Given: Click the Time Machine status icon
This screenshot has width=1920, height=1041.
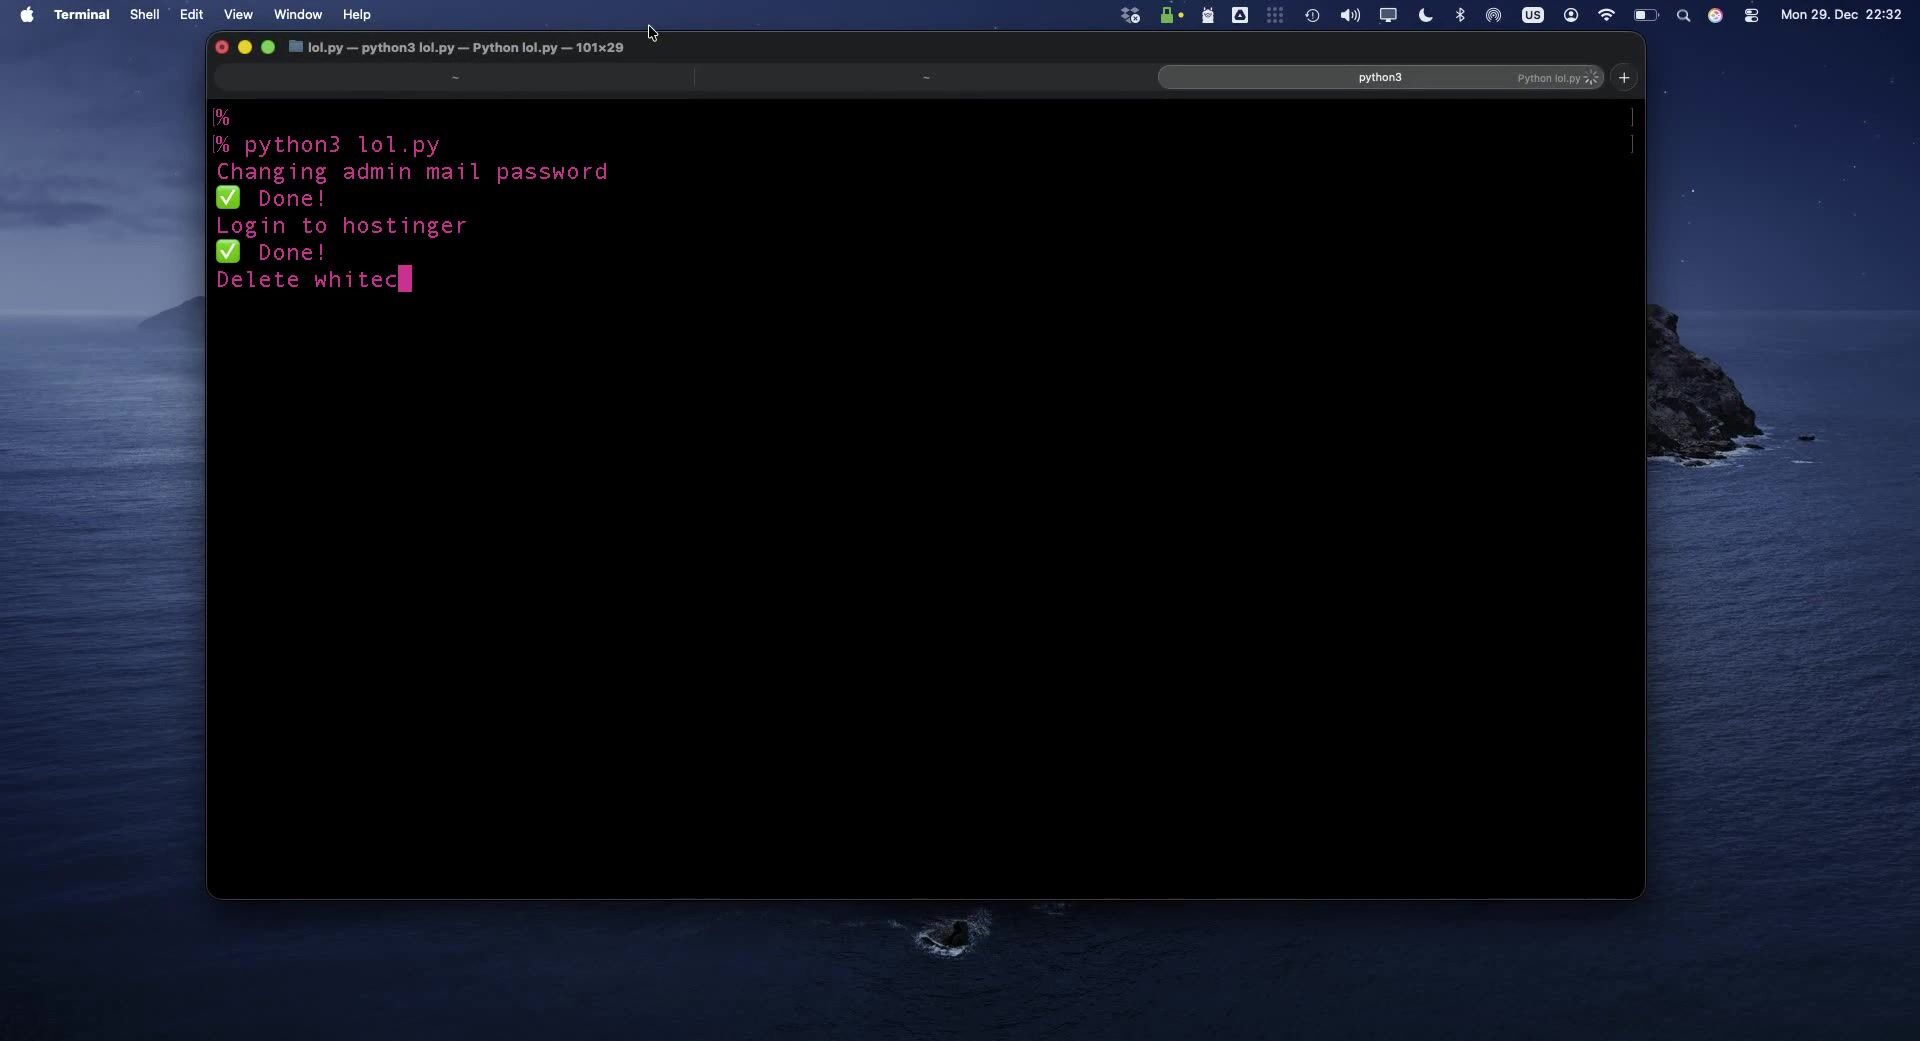Looking at the screenshot, I should tap(1312, 15).
